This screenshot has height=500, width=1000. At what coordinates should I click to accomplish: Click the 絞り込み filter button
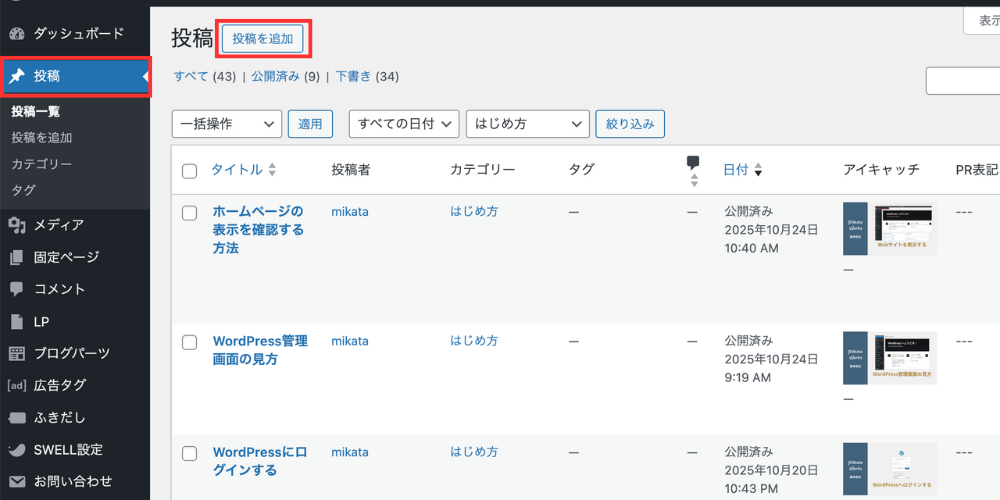pyautogui.click(x=630, y=124)
